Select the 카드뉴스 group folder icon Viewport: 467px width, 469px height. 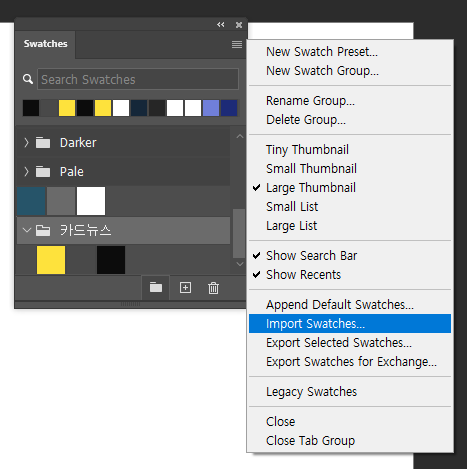(x=43, y=230)
